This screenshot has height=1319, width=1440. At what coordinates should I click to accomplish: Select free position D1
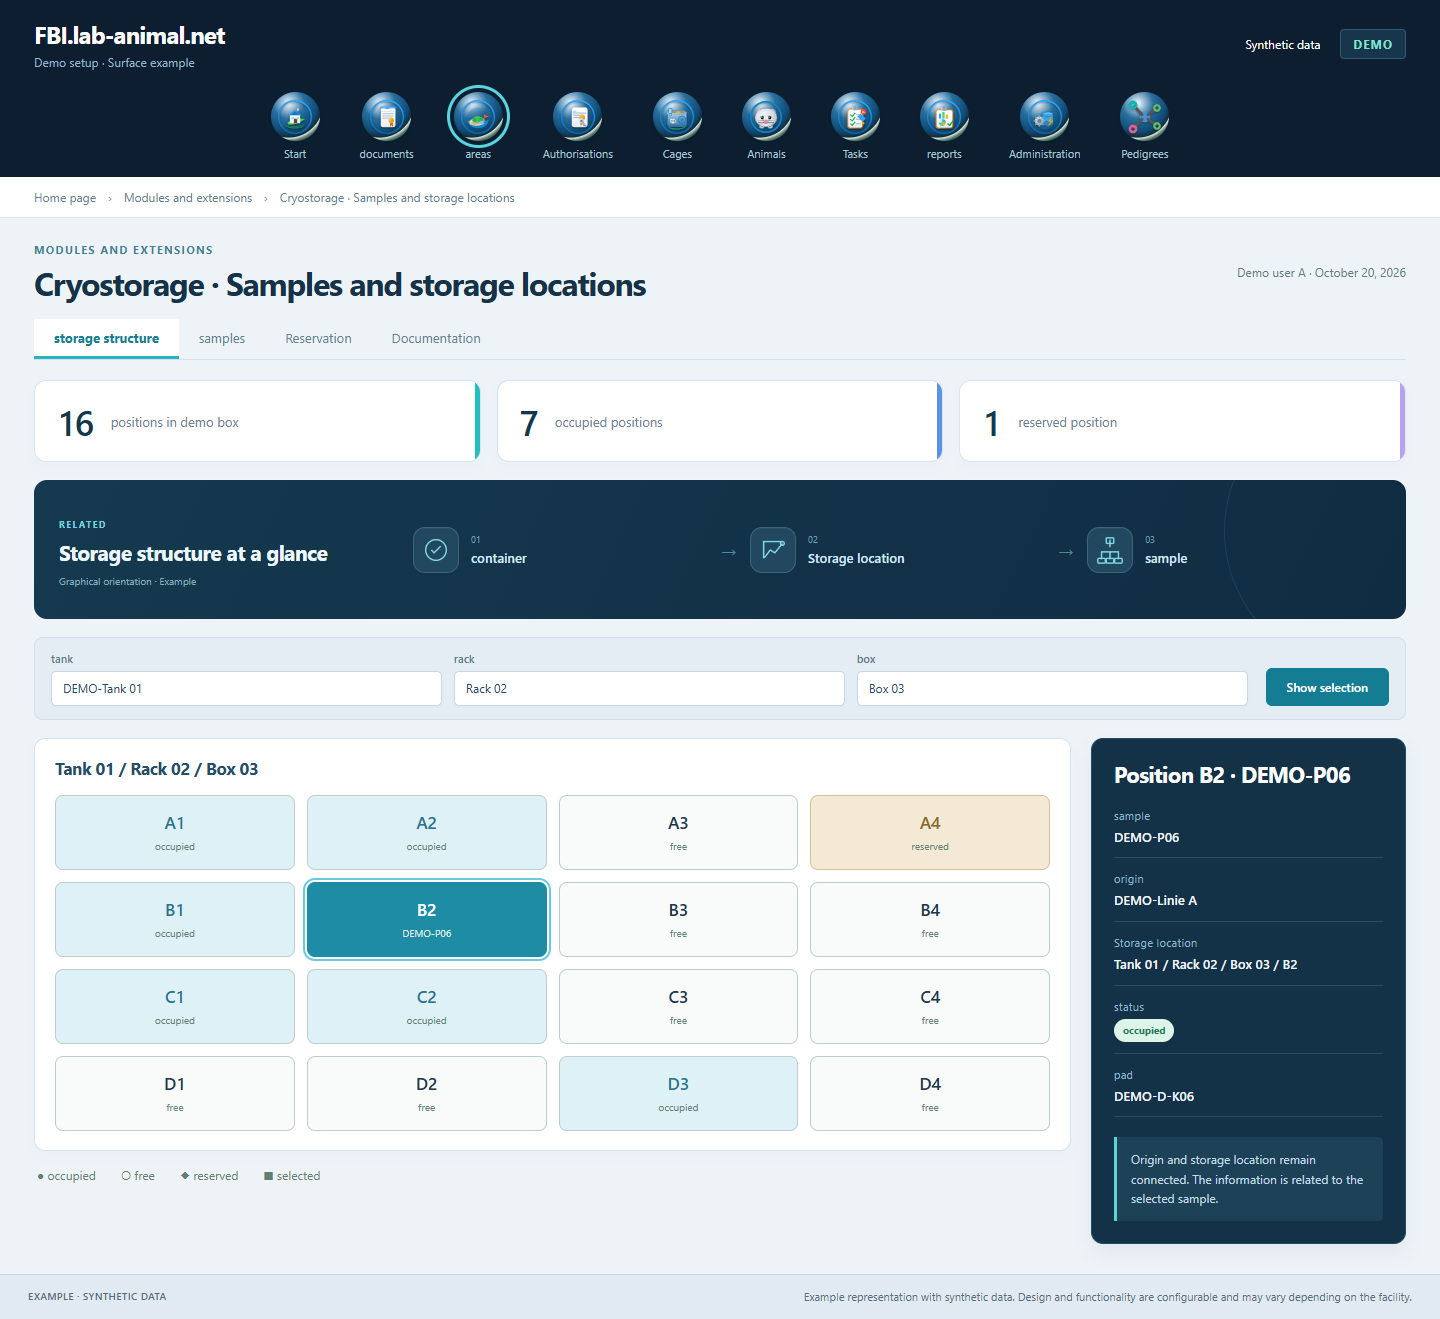(x=175, y=1094)
